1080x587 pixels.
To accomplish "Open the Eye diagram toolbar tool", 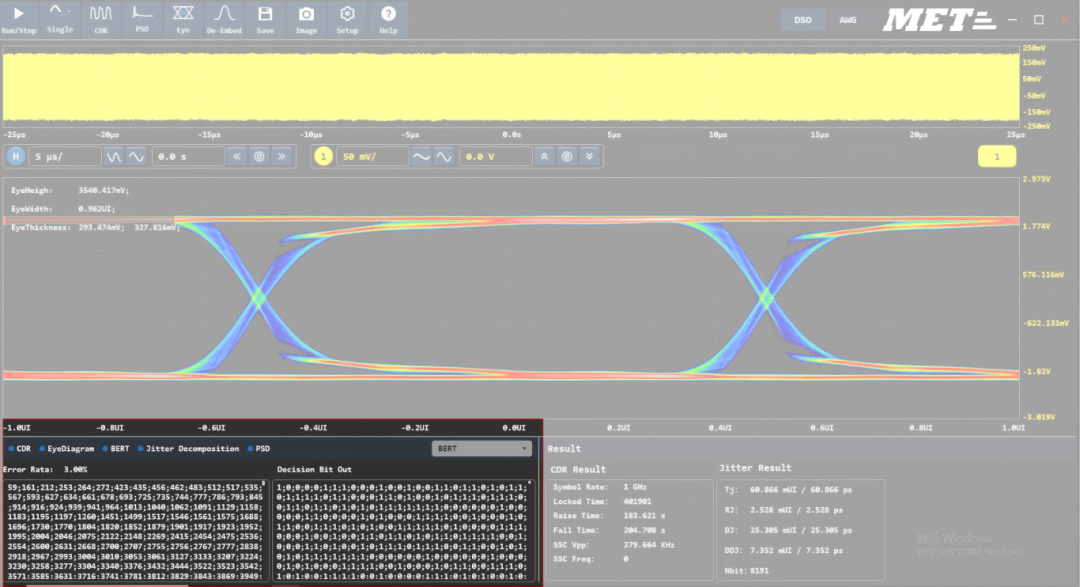I will 183,19.
